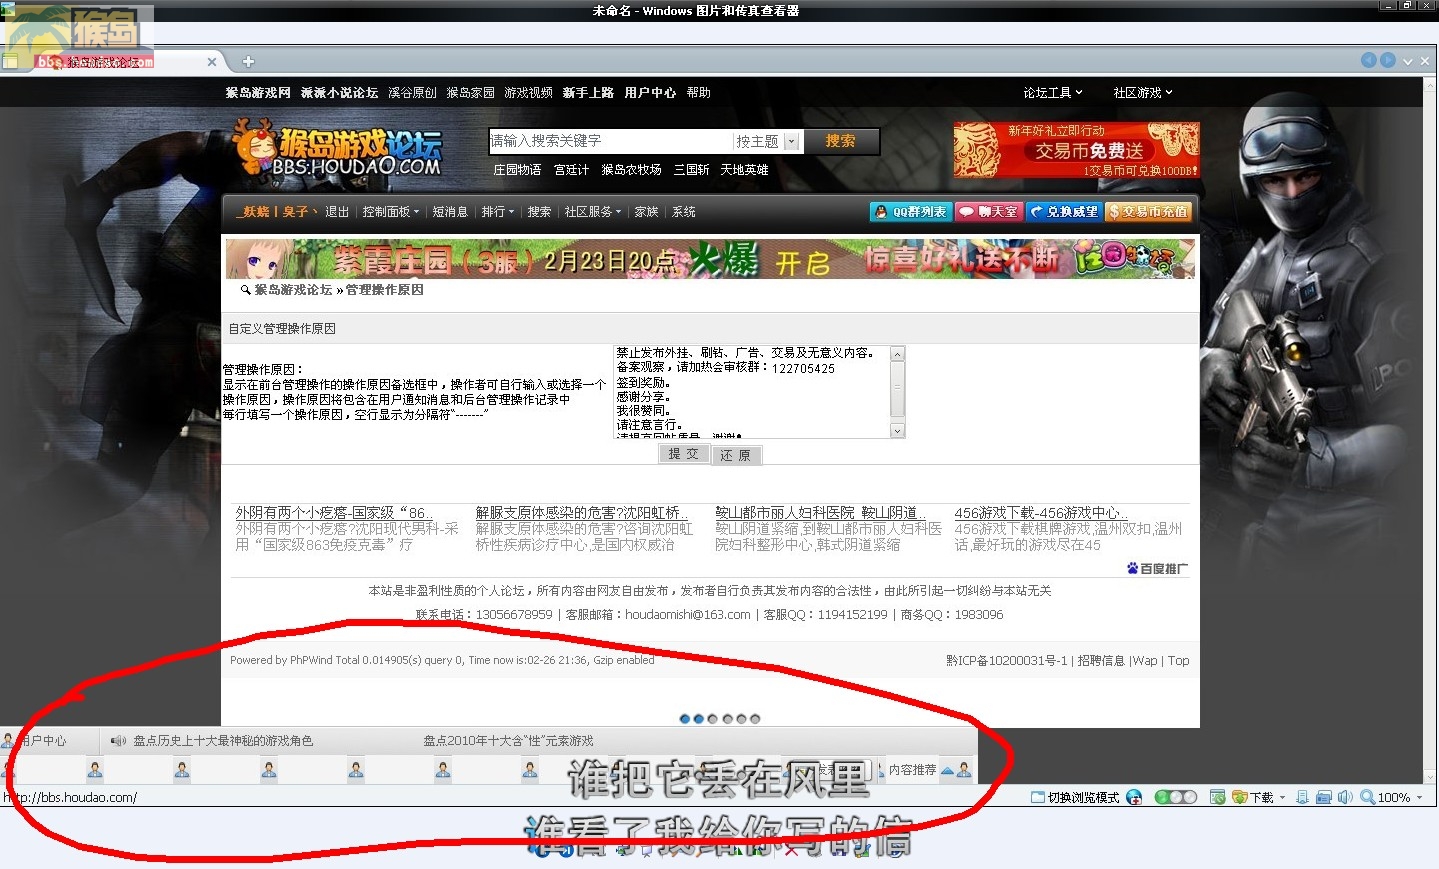Open 招聘信息 footer link
This screenshot has width=1439, height=869.
pyautogui.click(x=1101, y=661)
